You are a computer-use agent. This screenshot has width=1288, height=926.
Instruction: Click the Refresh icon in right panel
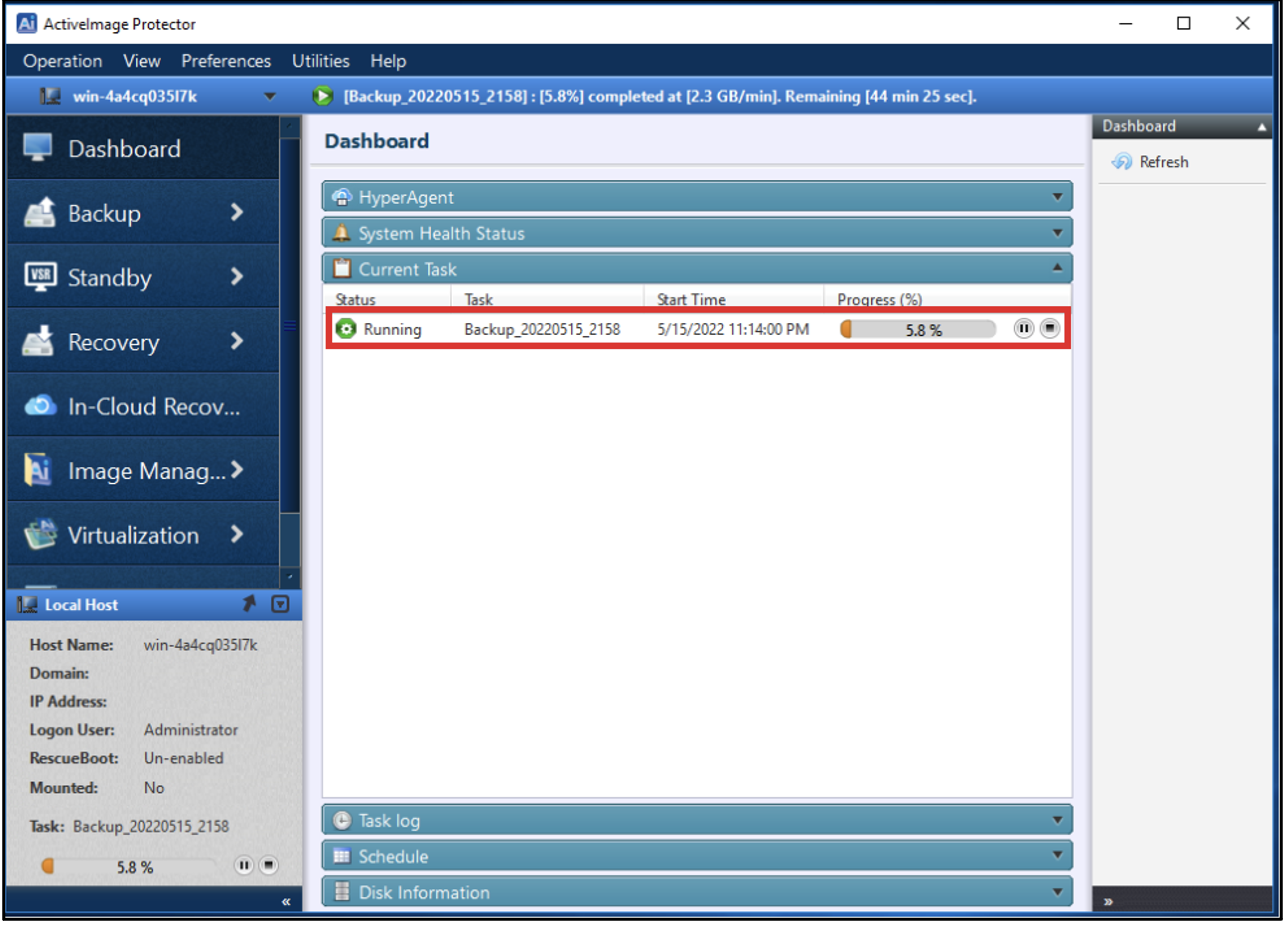pos(1122,162)
